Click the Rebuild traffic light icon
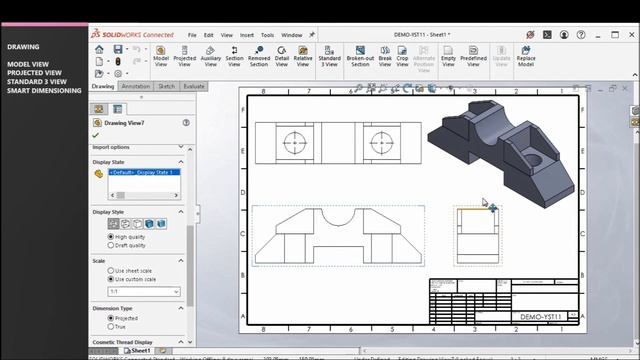The width and height of the screenshot is (640, 360). point(118,62)
